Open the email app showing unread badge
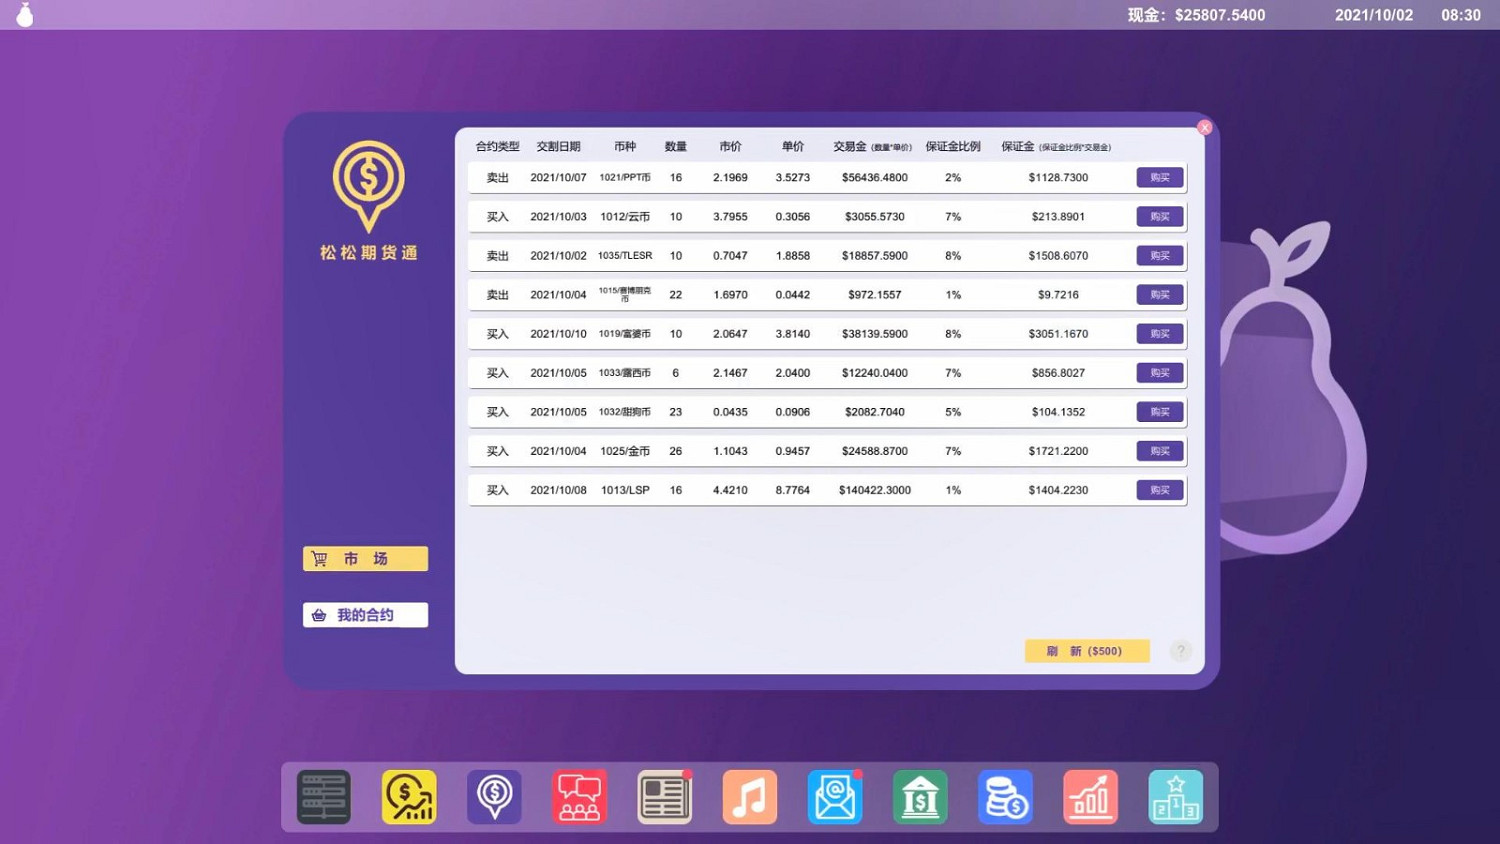Image resolution: width=1500 pixels, height=844 pixels. 834,797
